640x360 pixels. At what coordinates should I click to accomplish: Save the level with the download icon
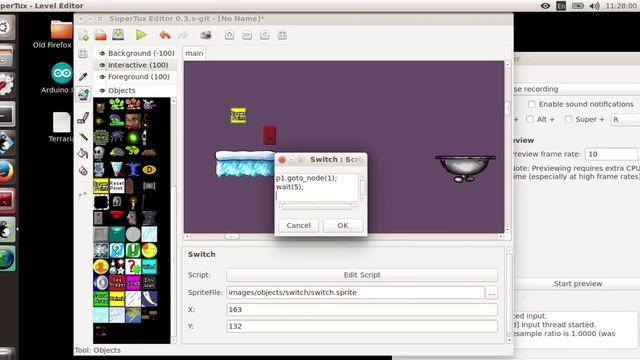click(118, 35)
